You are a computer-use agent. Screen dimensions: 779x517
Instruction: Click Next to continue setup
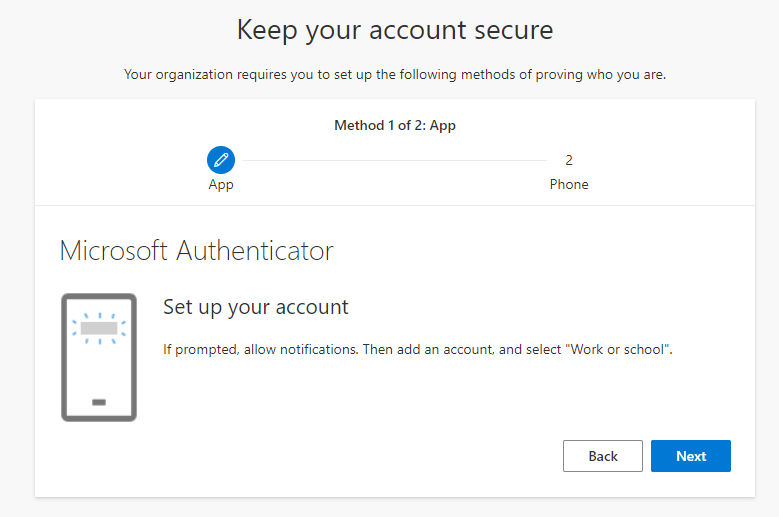[691, 456]
